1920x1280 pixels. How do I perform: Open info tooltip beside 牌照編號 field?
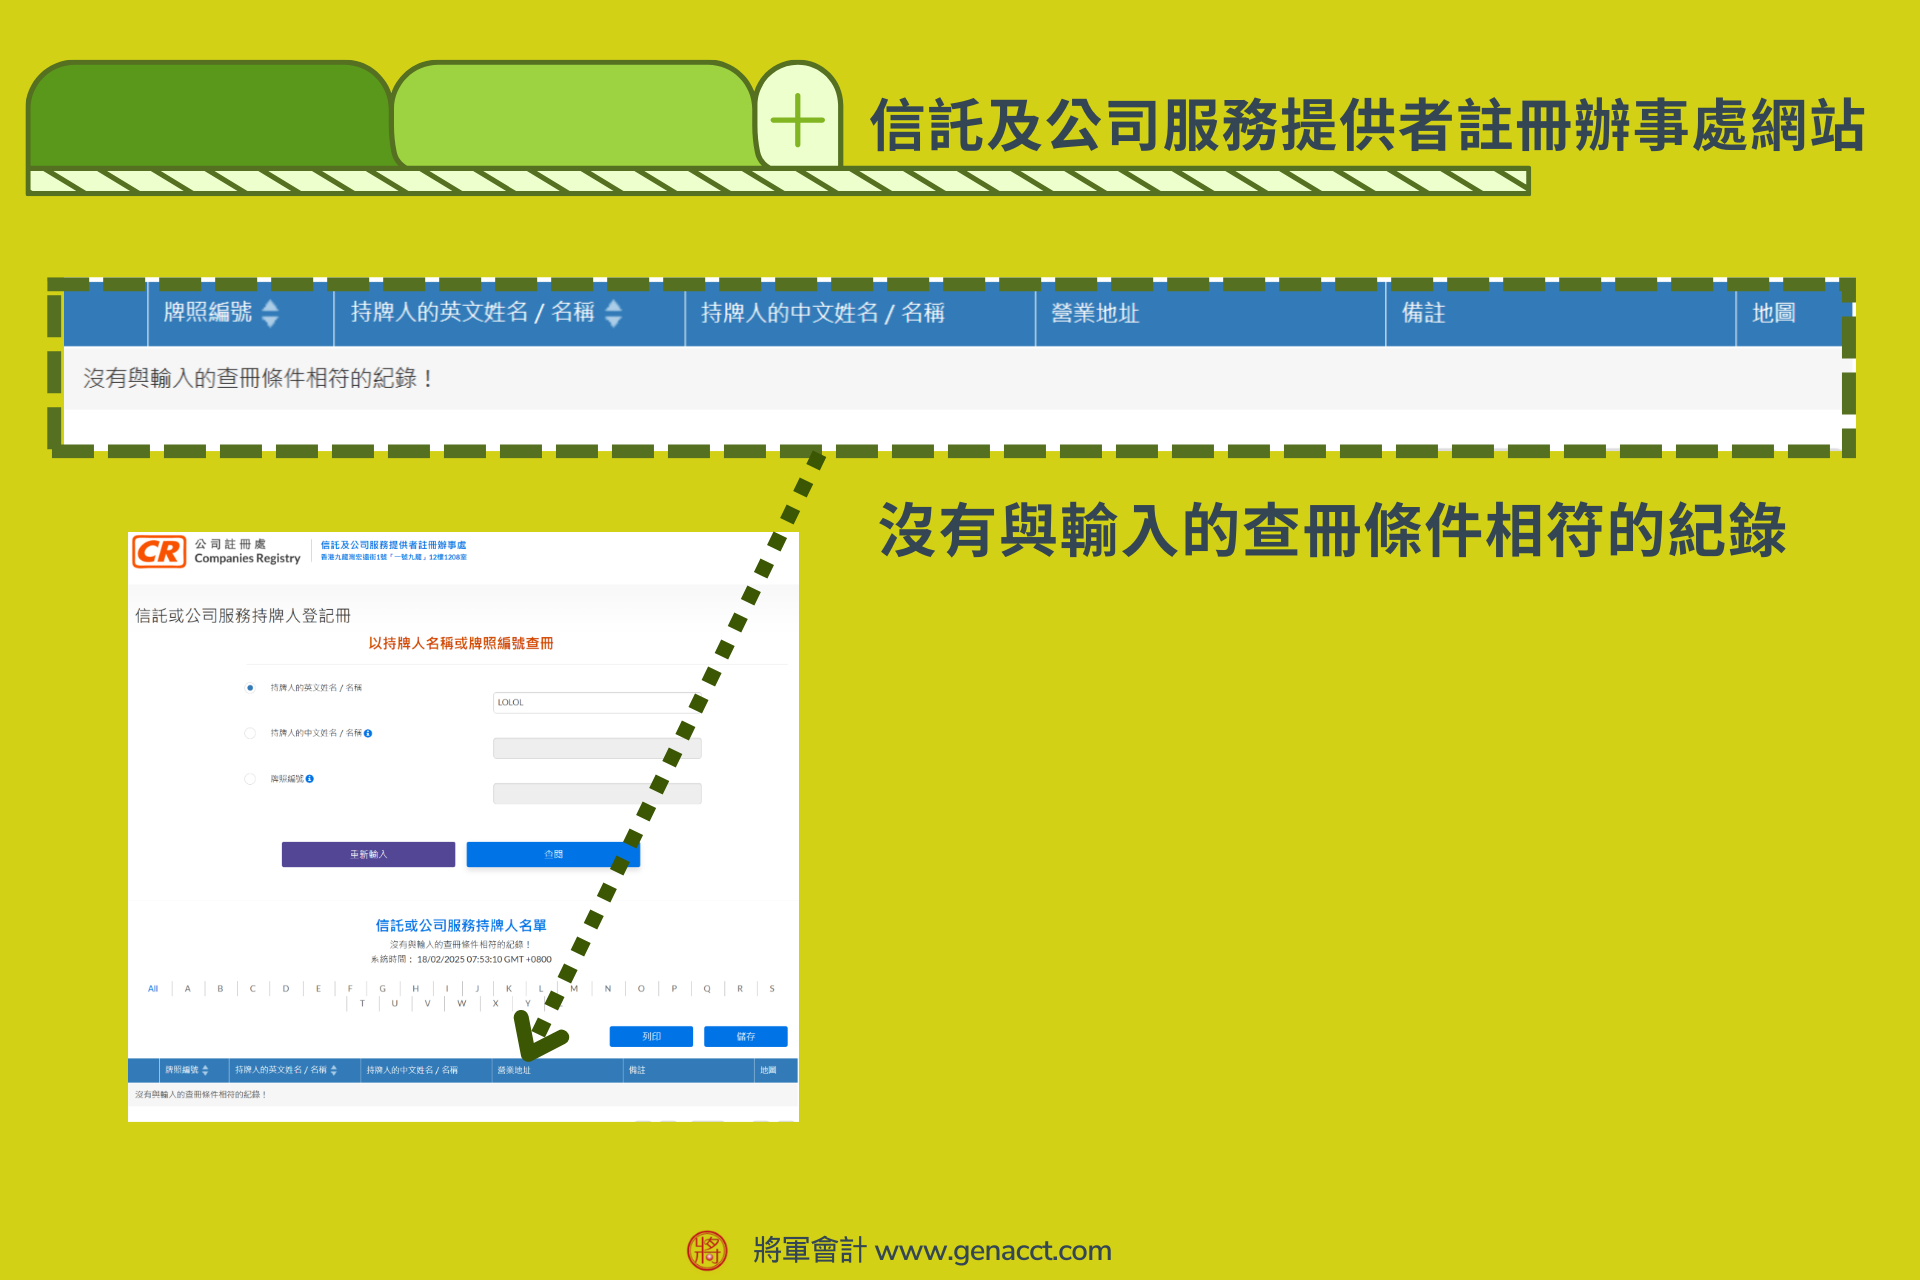click(x=310, y=778)
